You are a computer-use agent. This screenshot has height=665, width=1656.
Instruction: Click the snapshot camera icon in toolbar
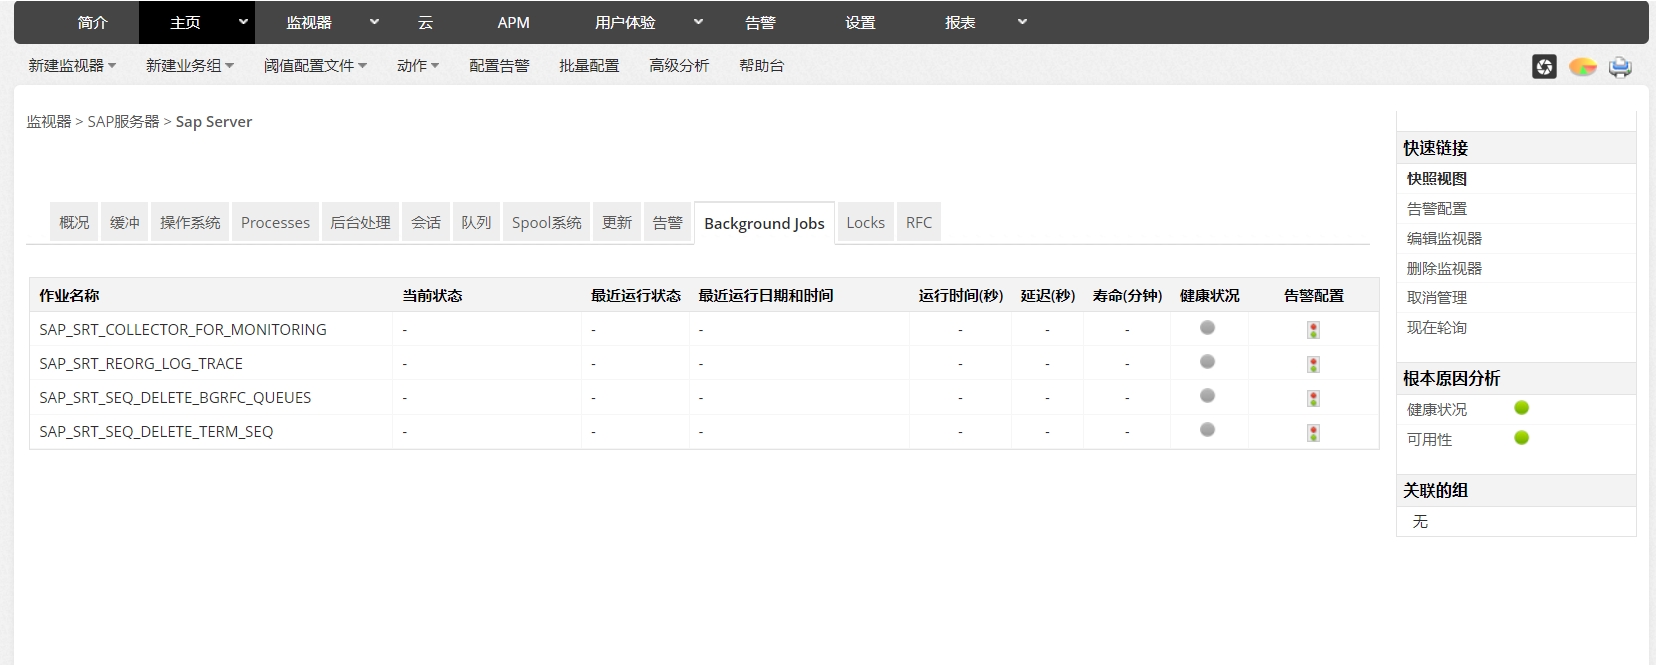coord(1544,67)
